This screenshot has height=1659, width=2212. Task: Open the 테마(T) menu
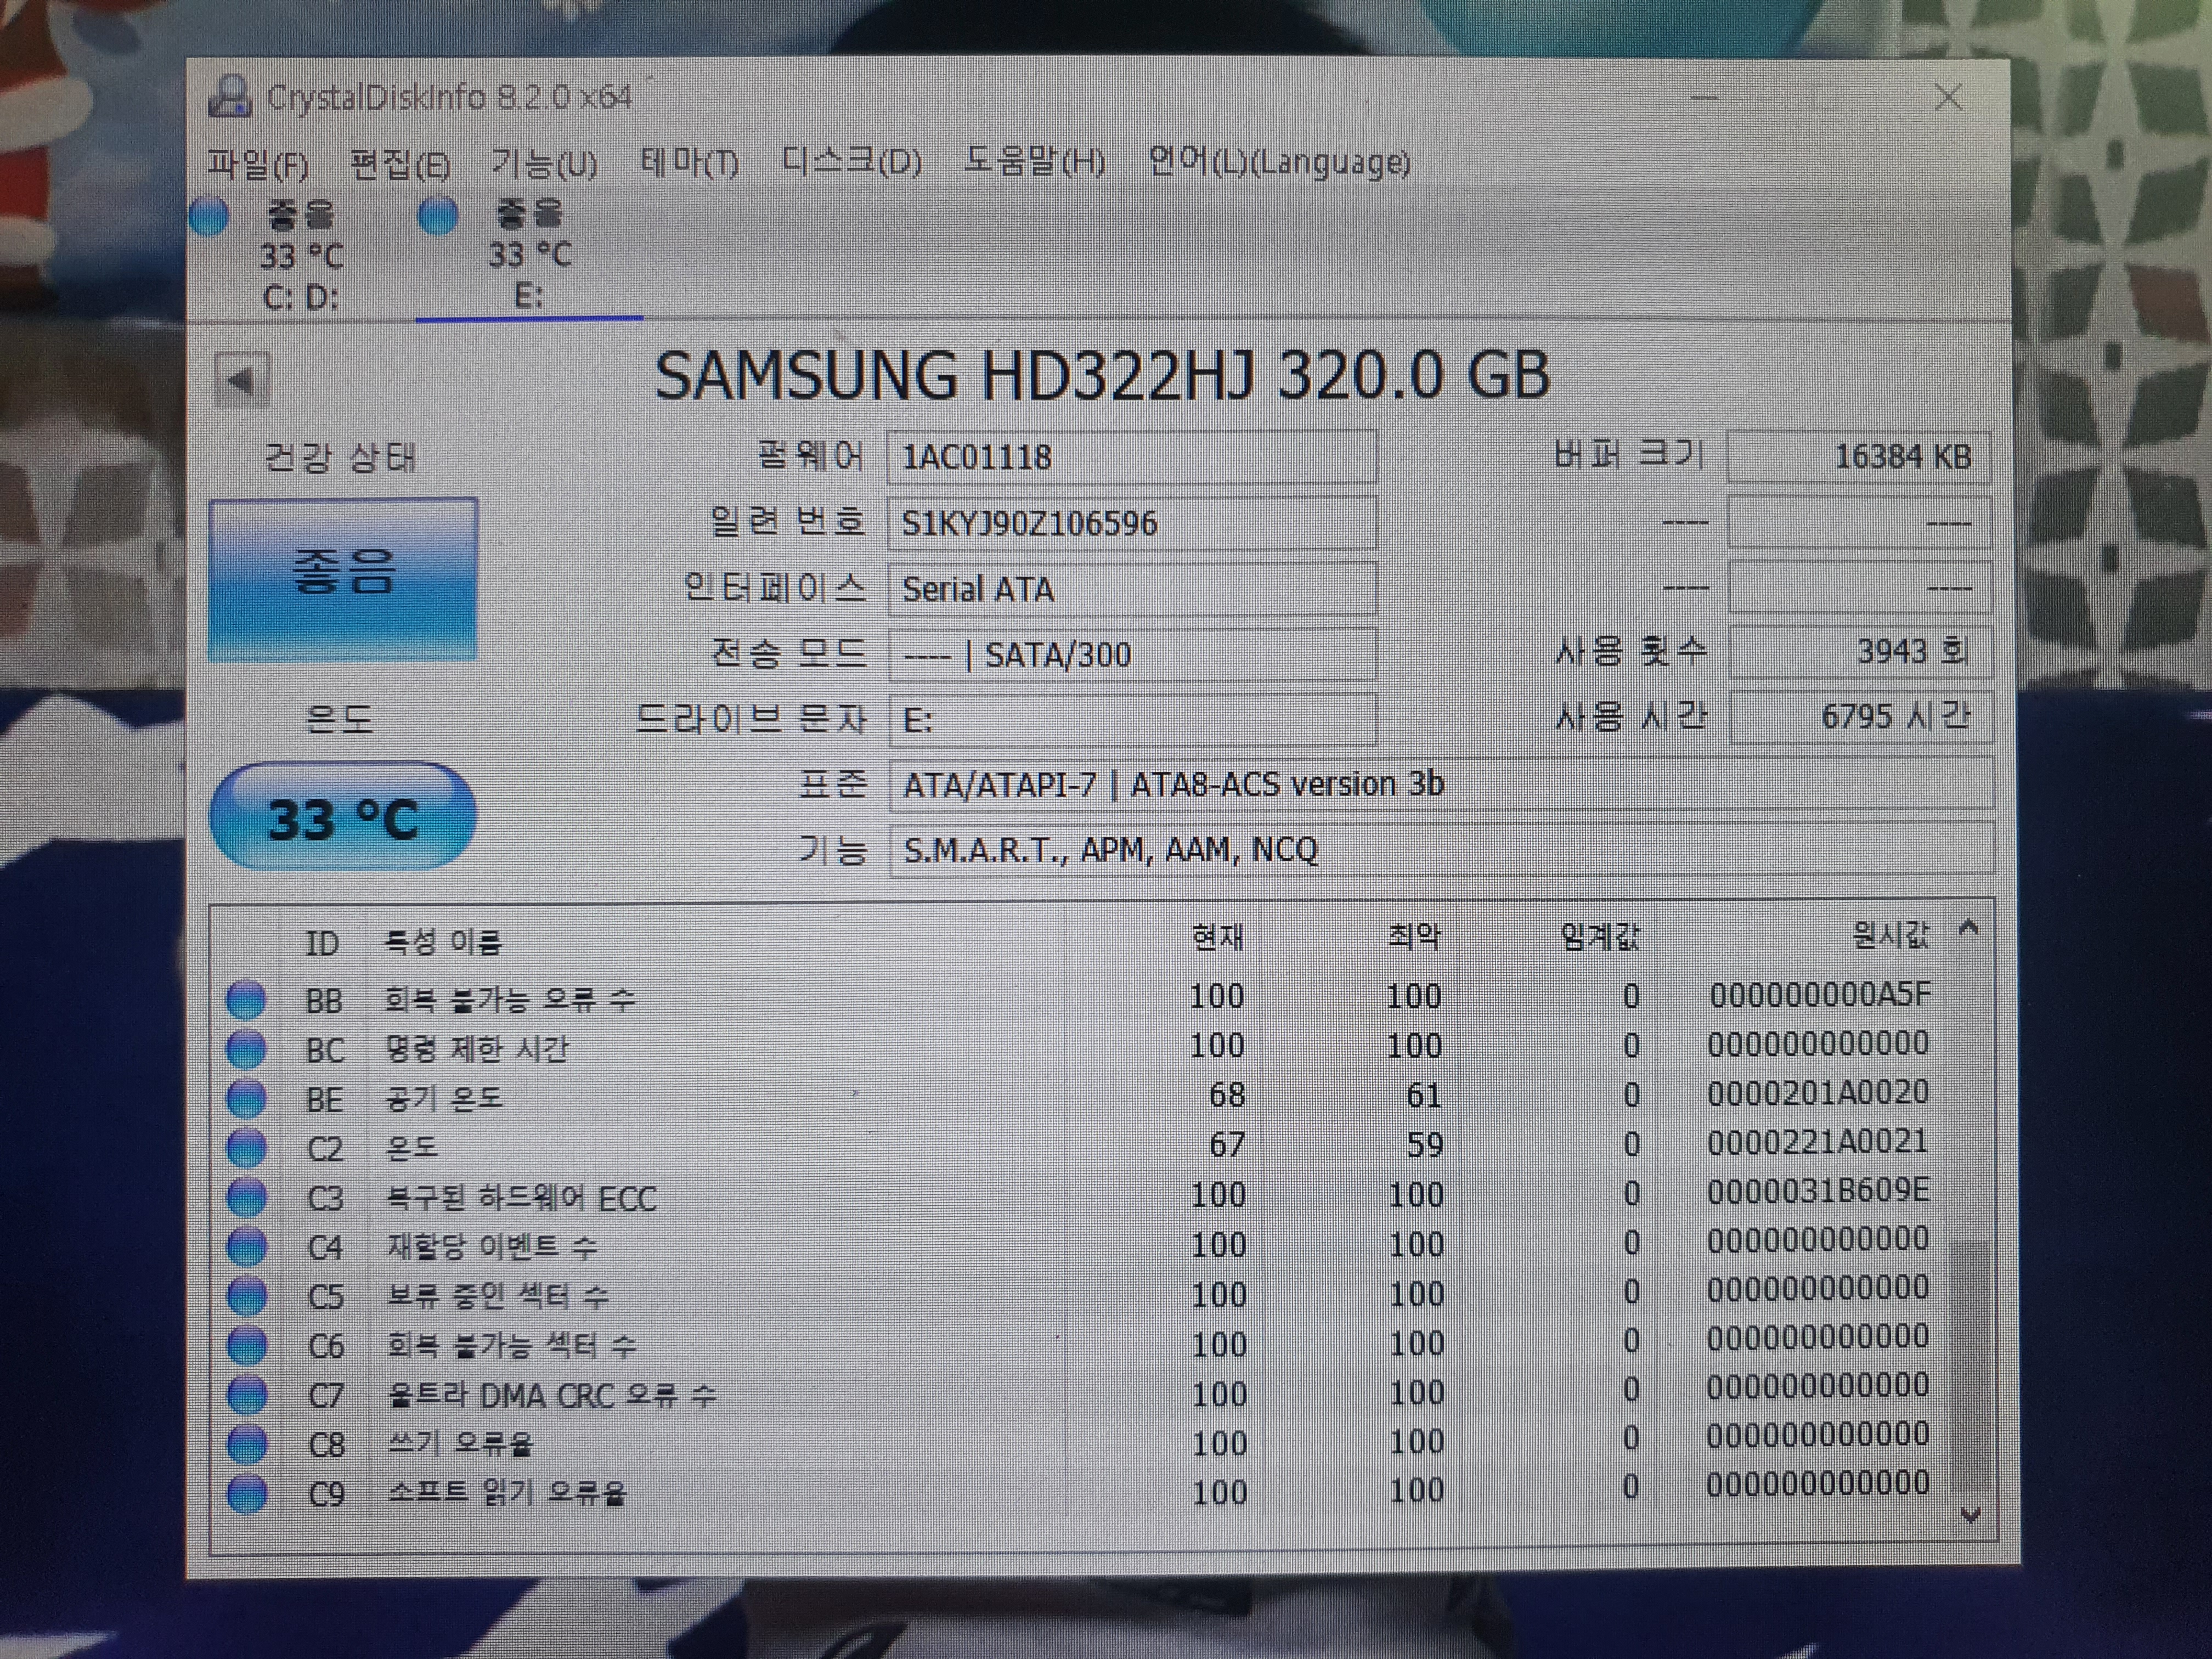tap(689, 162)
